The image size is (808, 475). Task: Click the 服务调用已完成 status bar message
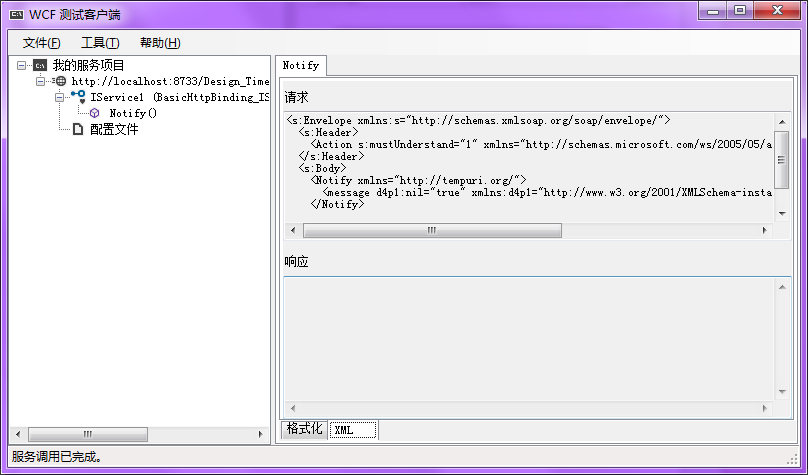pos(57,457)
